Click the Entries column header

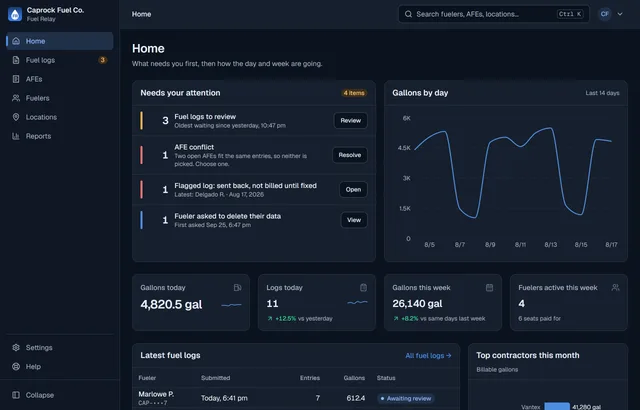(310, 378)
